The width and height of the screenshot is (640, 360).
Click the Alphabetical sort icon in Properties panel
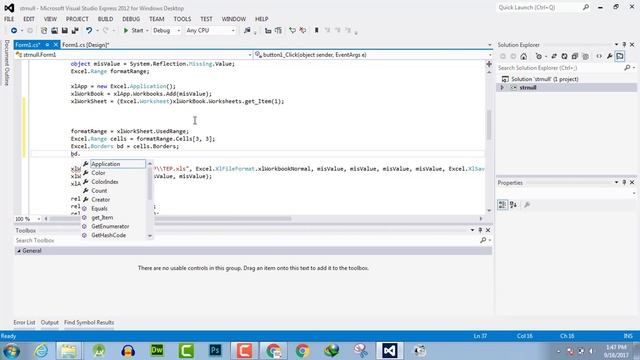(513, 205)
